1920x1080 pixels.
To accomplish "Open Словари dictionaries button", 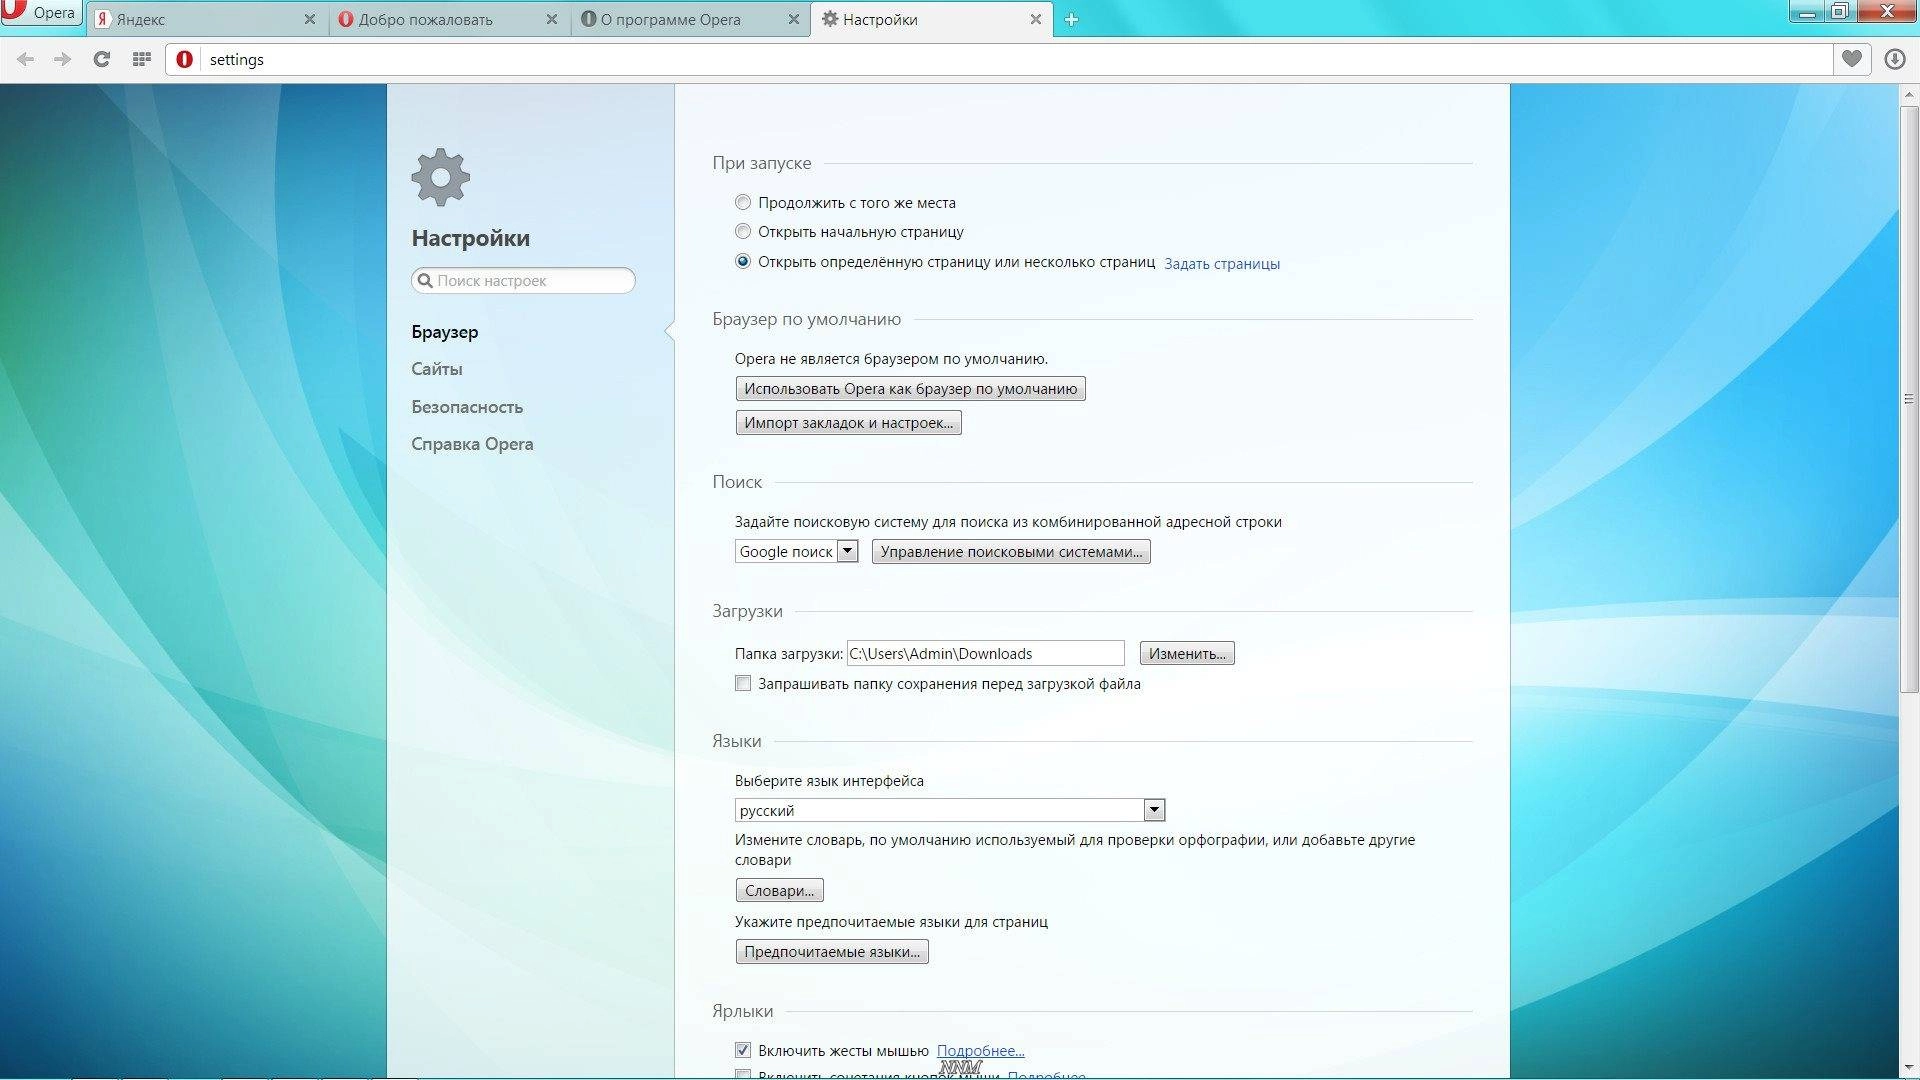I will pos(780,891).
